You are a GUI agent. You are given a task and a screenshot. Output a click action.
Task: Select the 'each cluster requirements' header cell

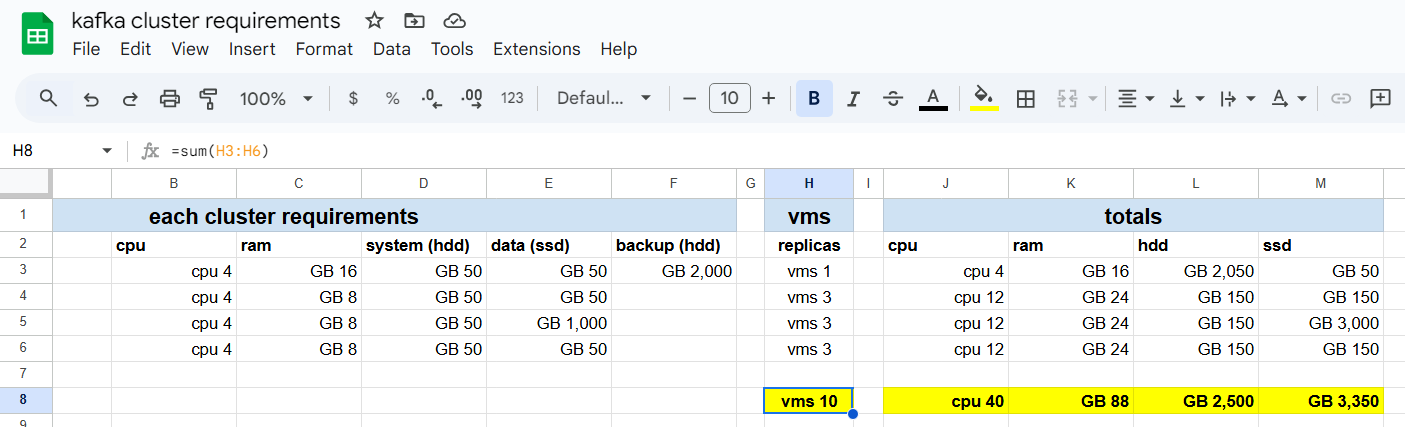coord(394,215)
